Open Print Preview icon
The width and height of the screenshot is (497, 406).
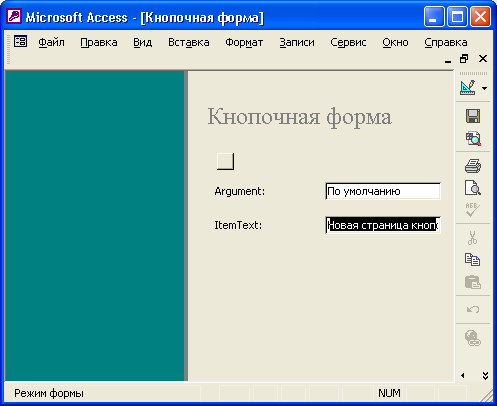coord(473,188)
